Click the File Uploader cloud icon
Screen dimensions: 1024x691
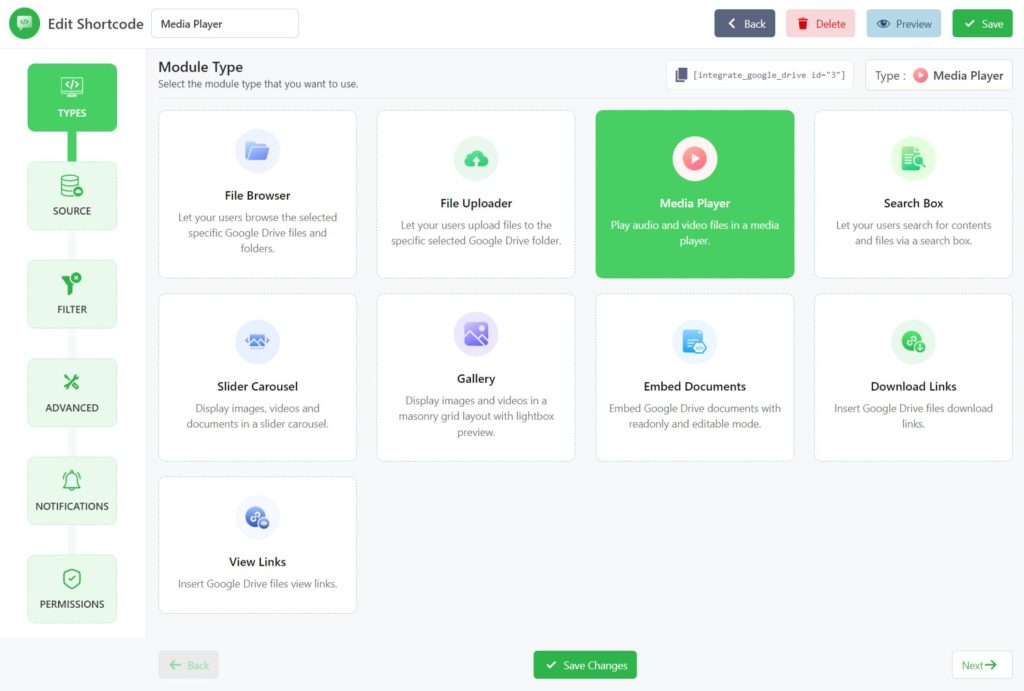pyautogui.click(x=476, y=159)
